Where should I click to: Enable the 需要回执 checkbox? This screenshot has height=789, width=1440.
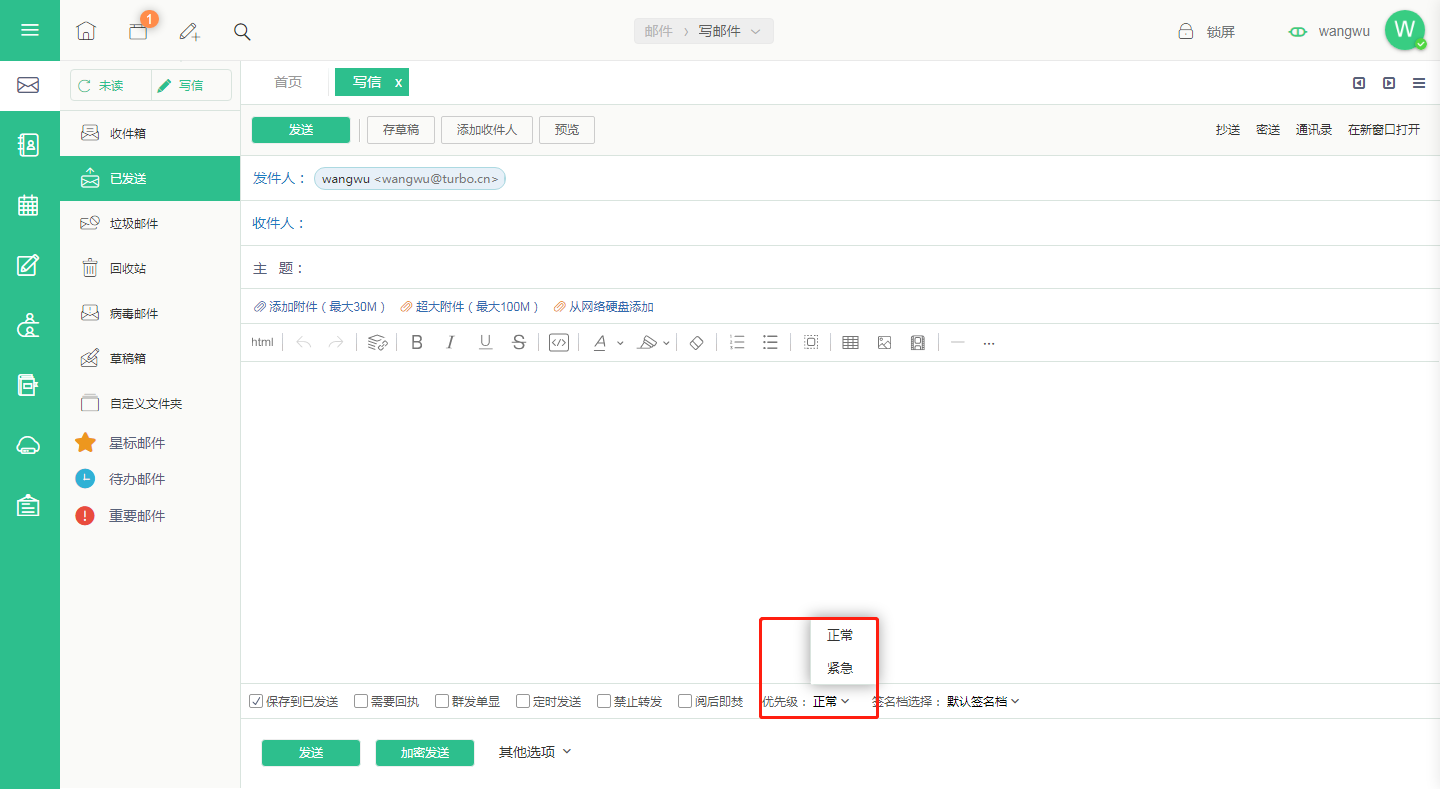pos(361,701)
